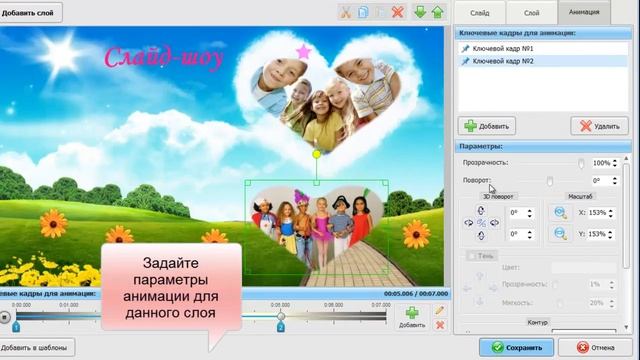
Task: Click the Copy layer icon
Action: click(363, 12)
